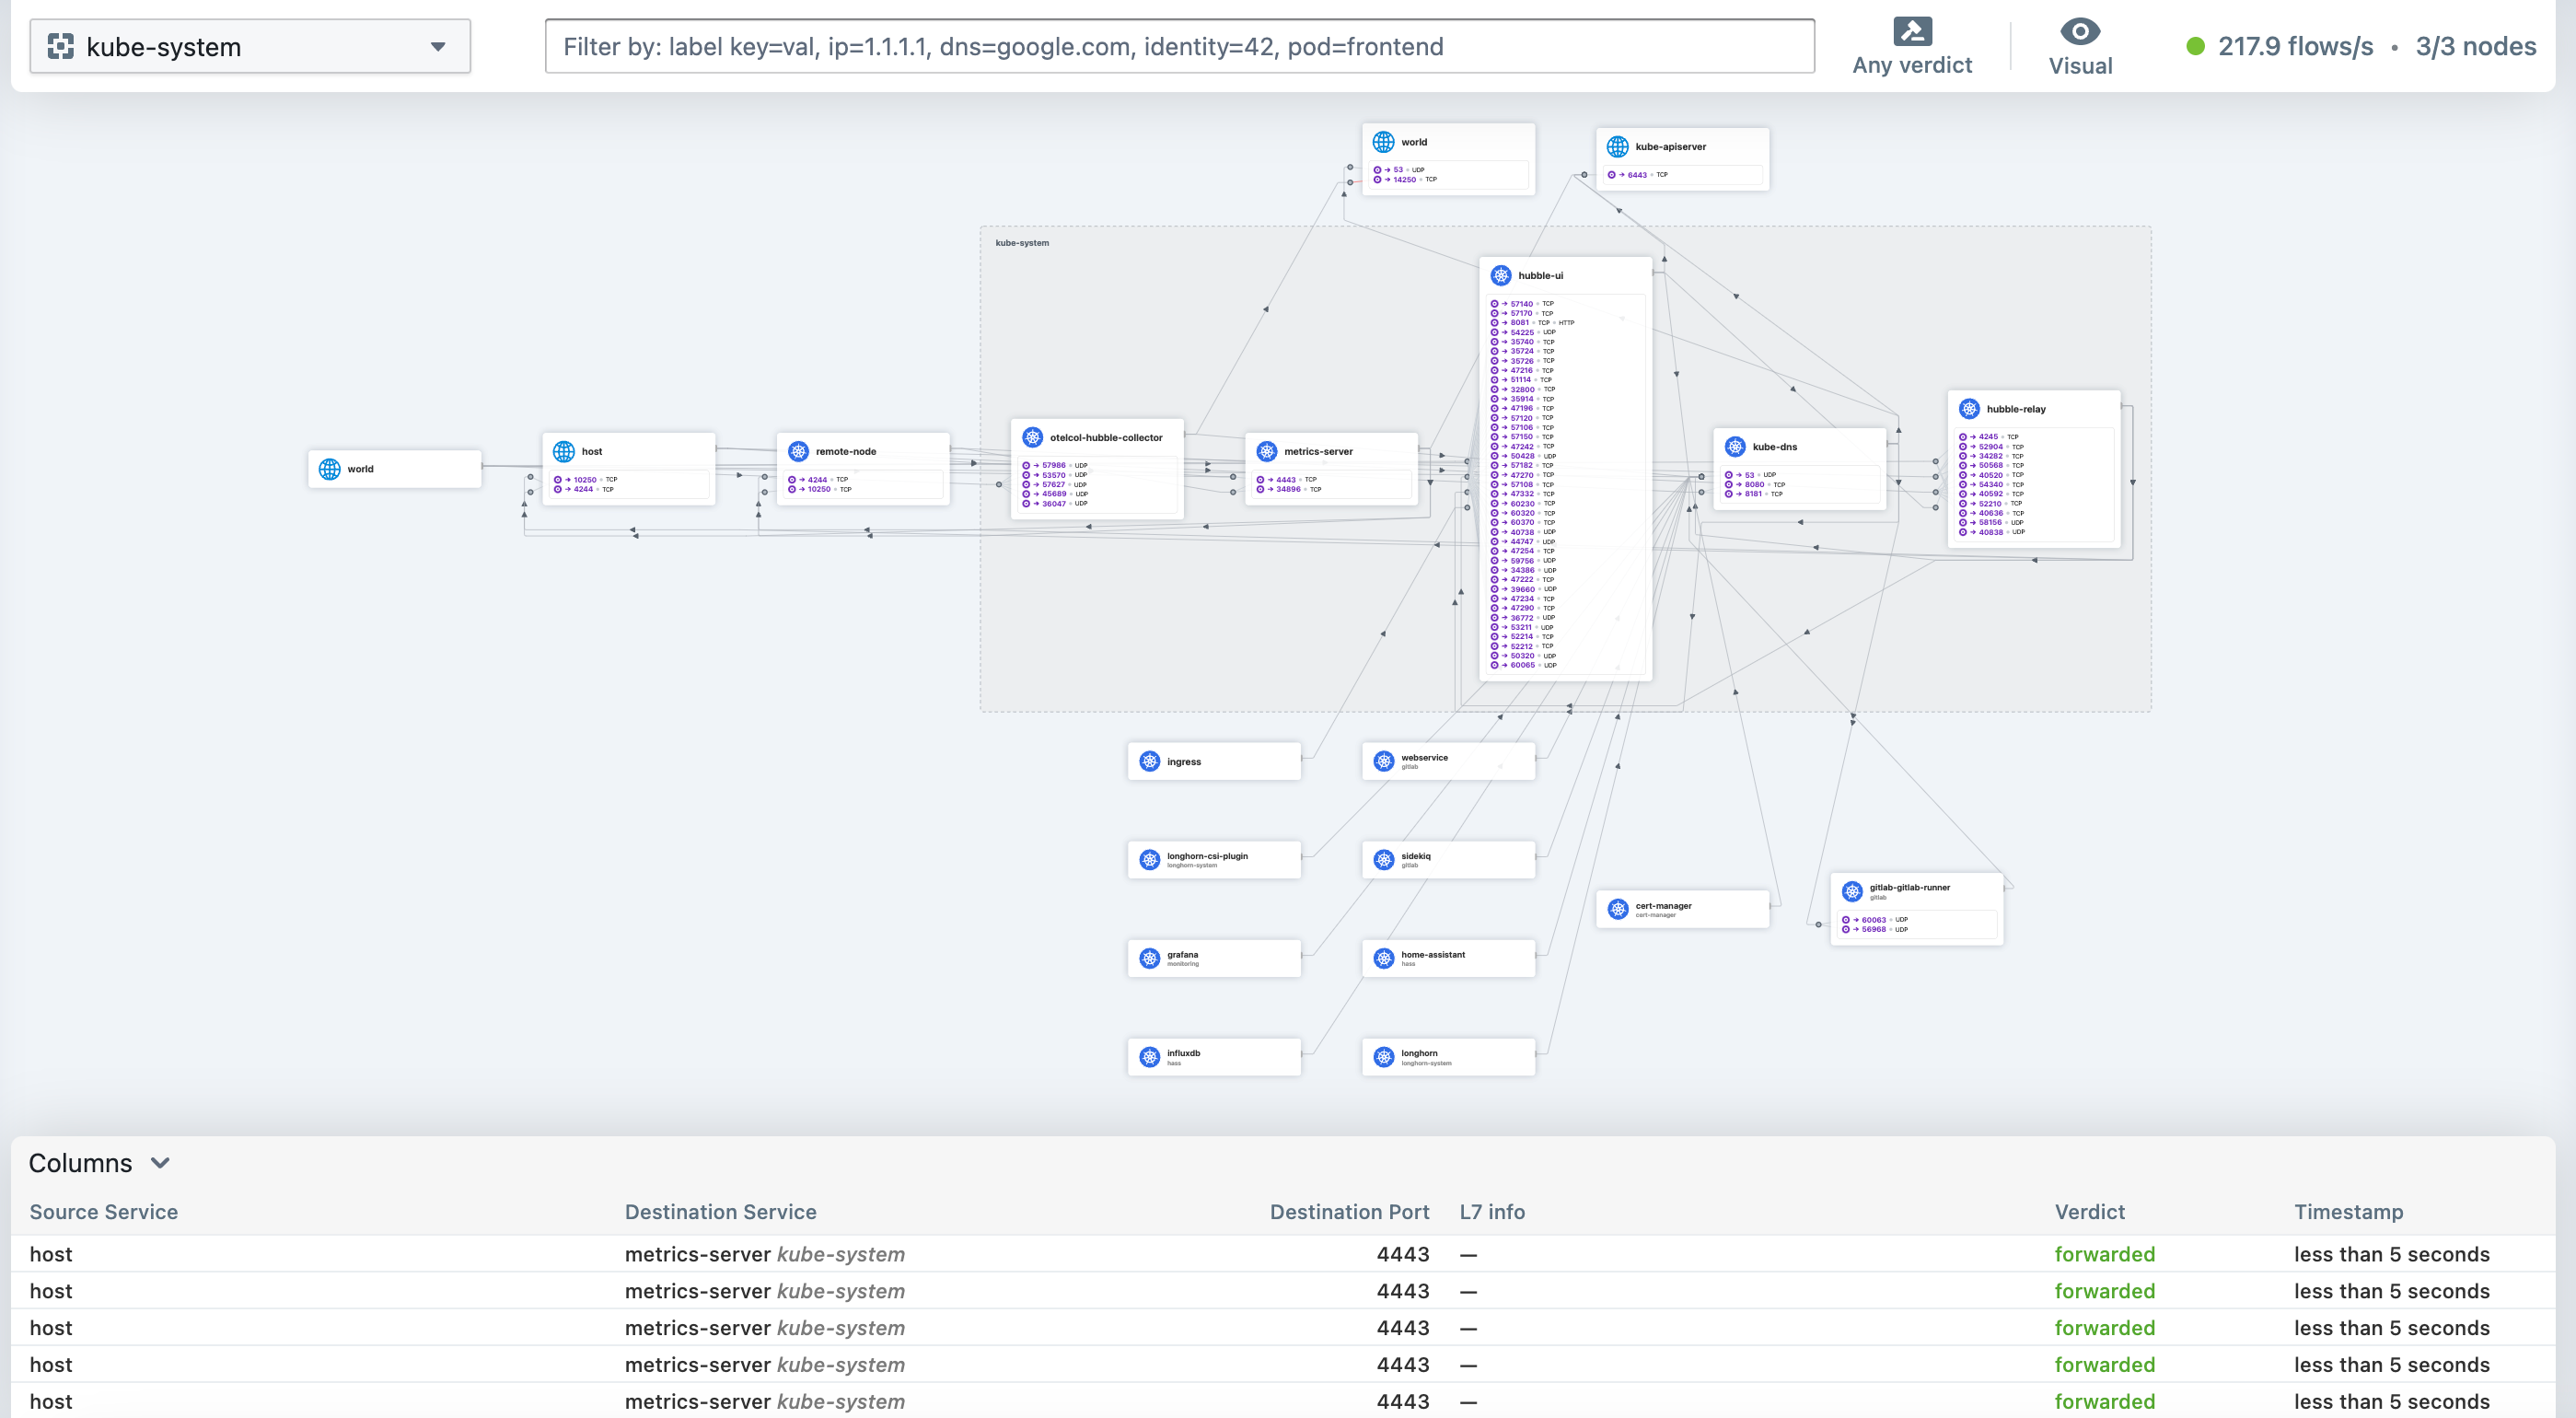This screenshot has width=2576, height=1418.
Task: Open the Any verdict filter
Action: 1911,46
